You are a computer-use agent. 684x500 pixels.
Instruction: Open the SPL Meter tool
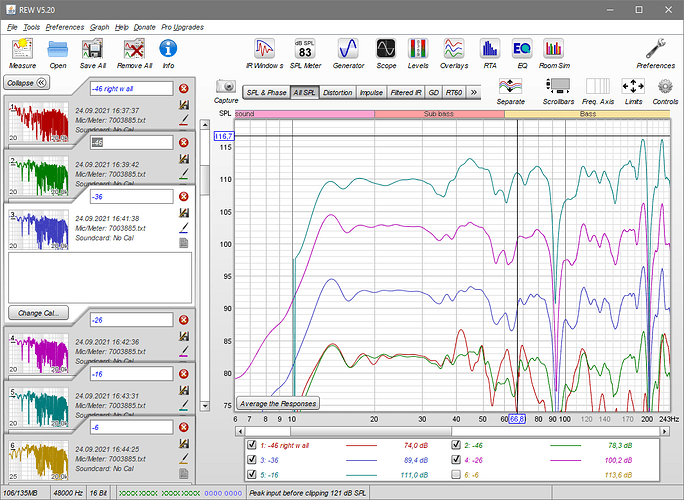[305, 49]
